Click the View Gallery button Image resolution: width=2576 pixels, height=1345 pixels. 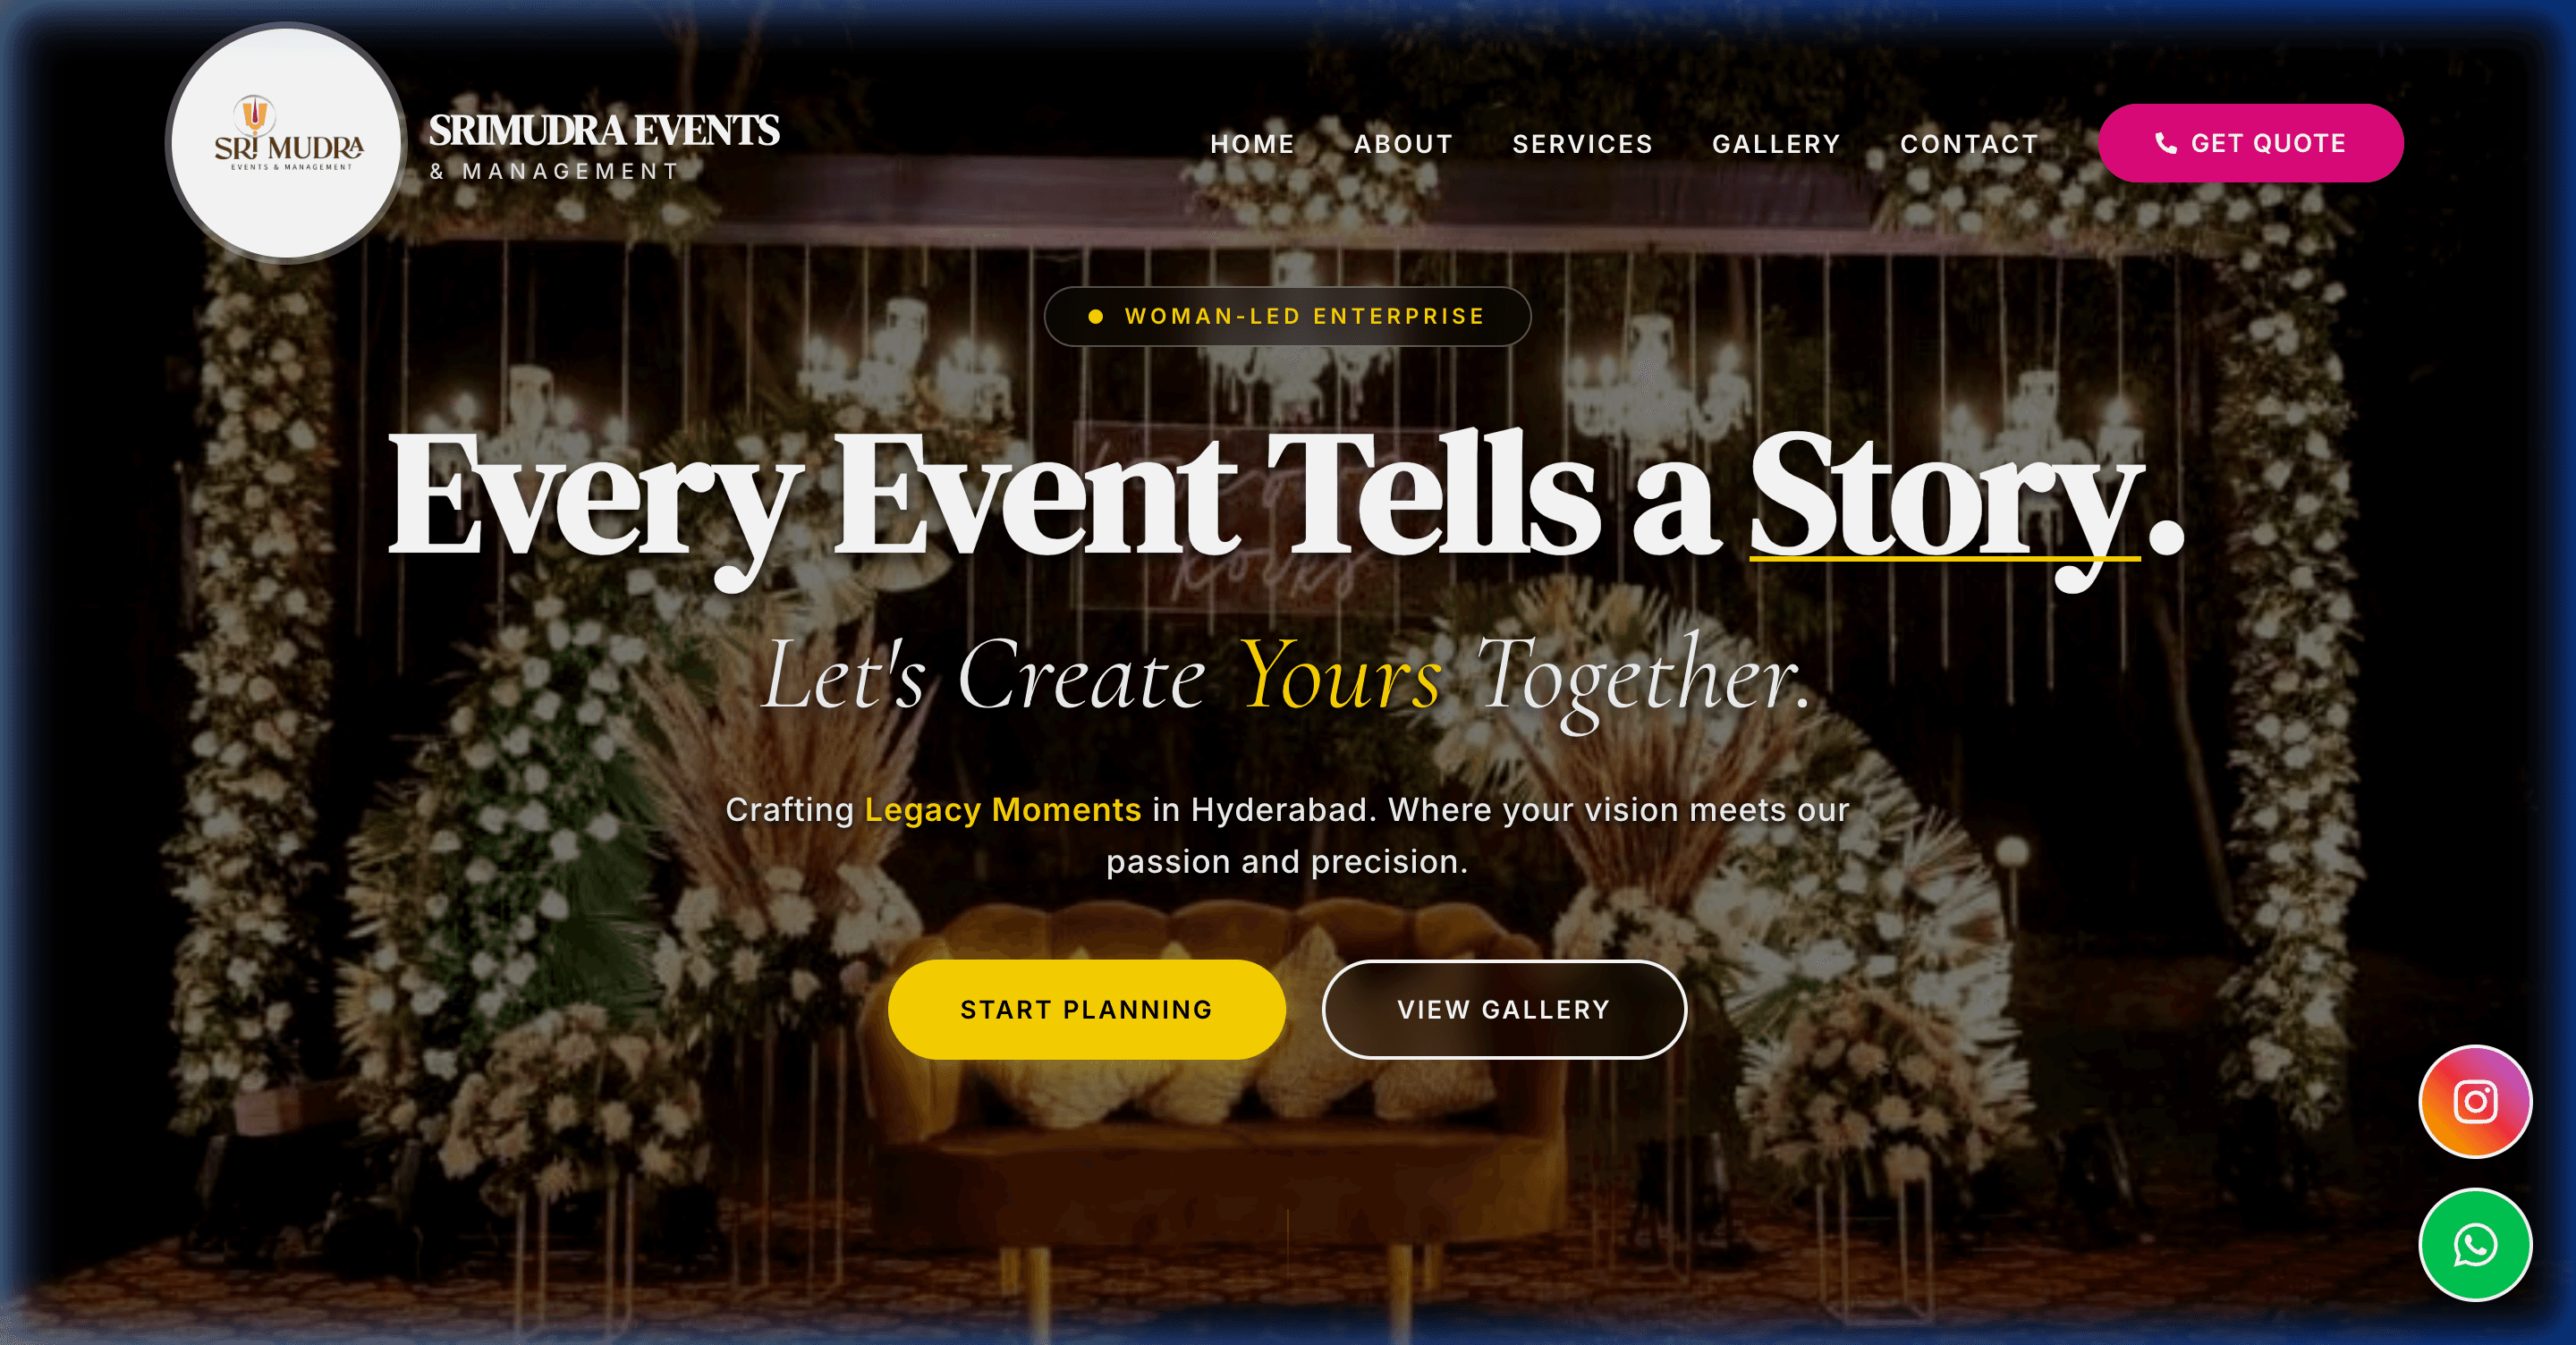(1504, 1009)
